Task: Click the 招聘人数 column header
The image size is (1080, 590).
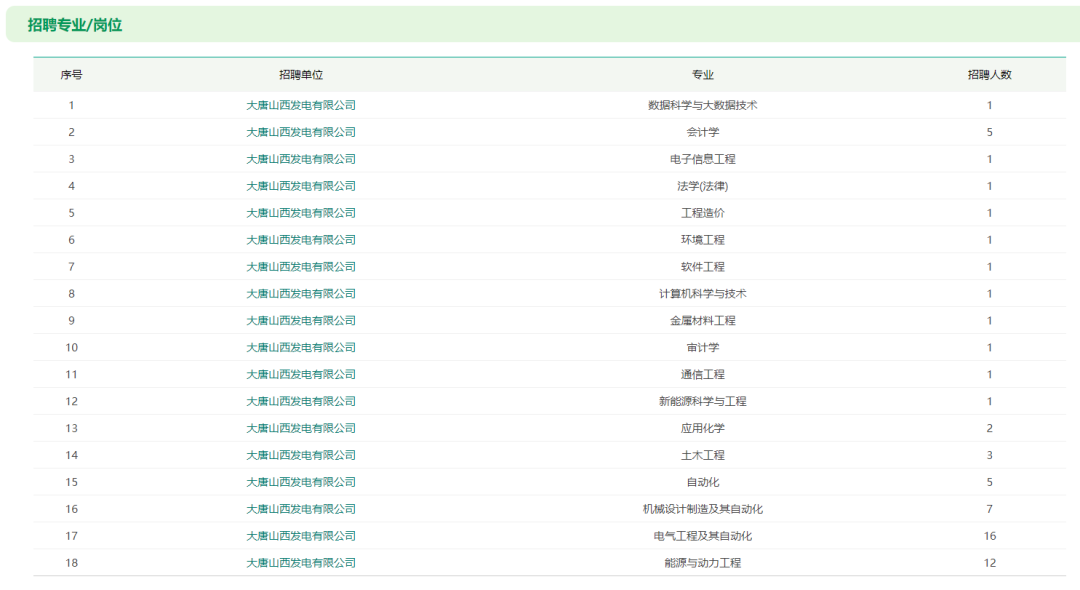Action: pyautogui.click(x=990, y=75)
